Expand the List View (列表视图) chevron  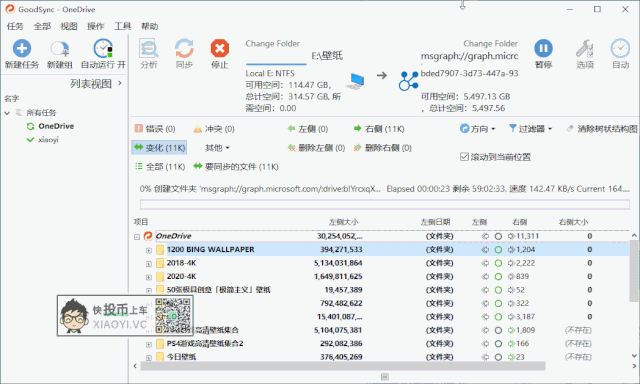[120, 83]
